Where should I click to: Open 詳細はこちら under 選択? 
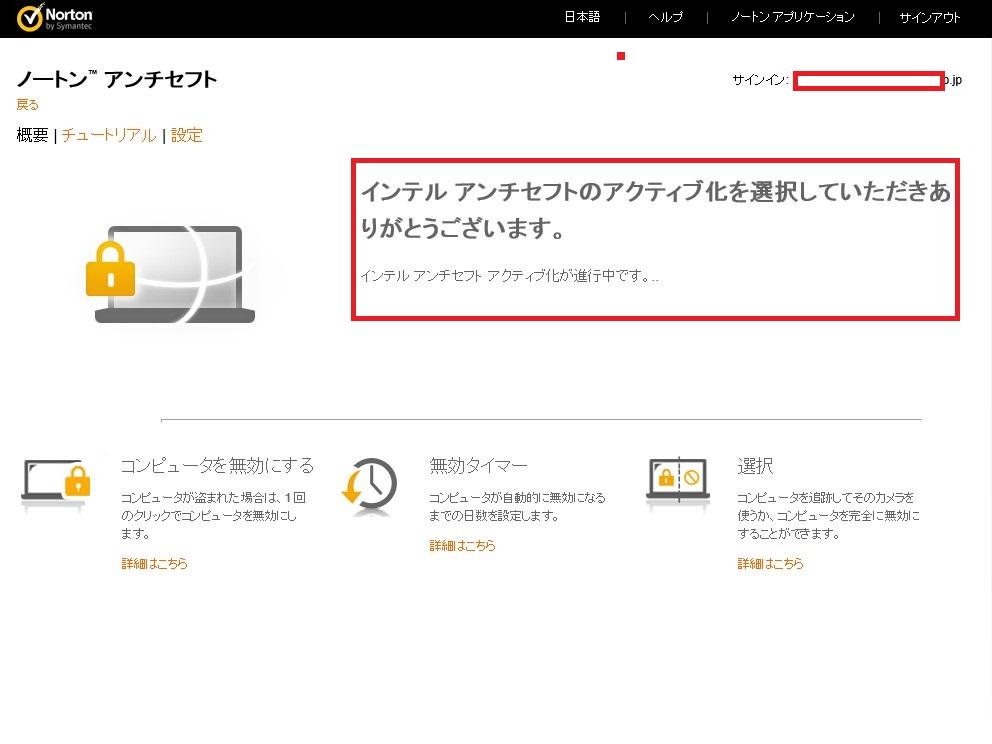pyautogui.click(x=771, y=564)
